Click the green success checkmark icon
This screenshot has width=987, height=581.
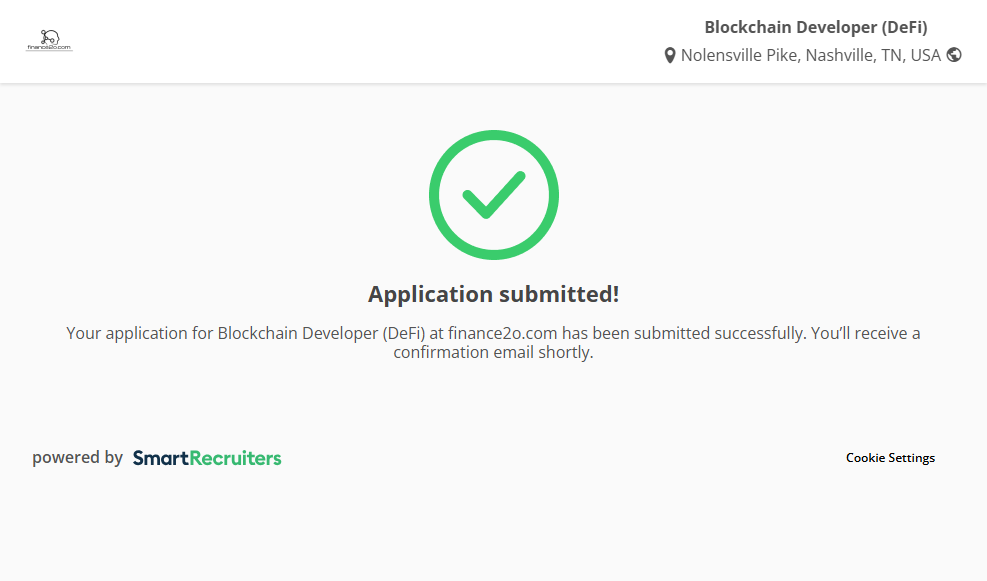click(x=493, y=194)
